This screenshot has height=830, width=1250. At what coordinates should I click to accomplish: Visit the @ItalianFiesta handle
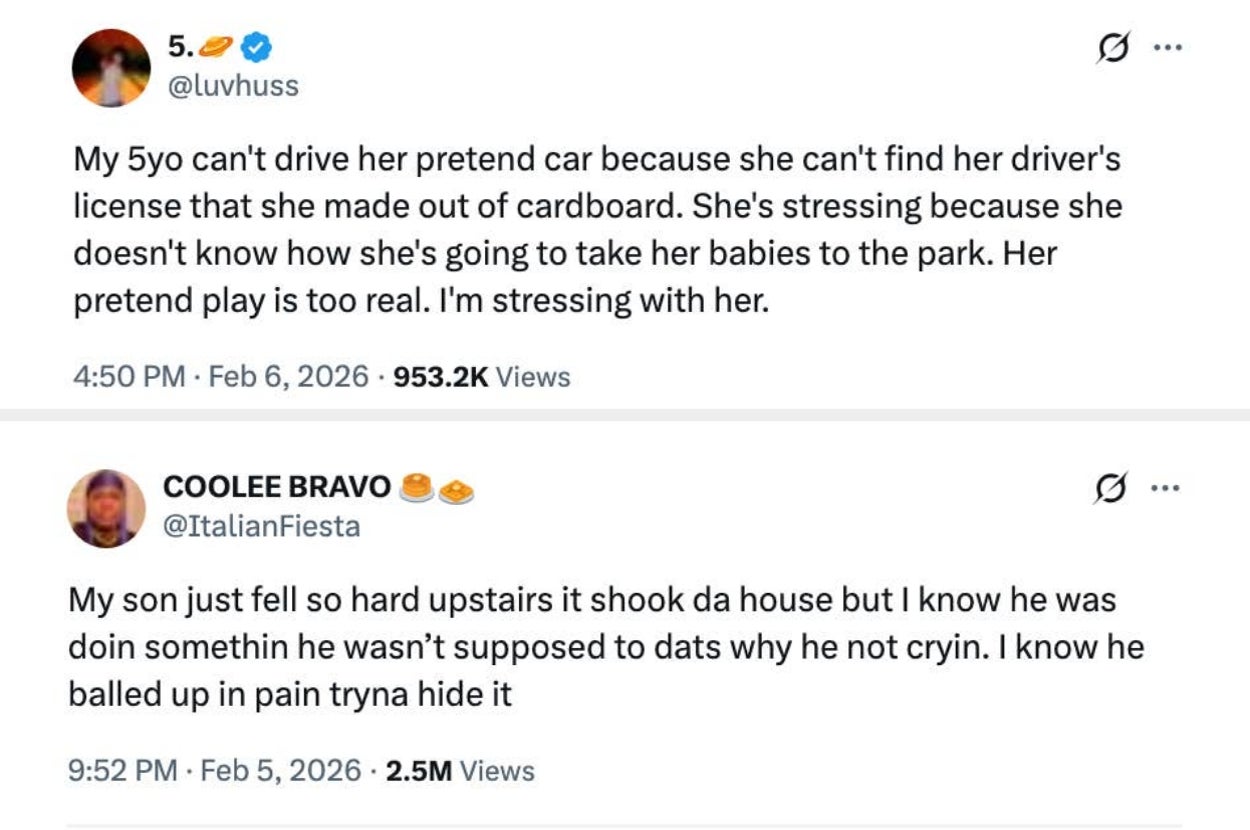pos(260,526)
